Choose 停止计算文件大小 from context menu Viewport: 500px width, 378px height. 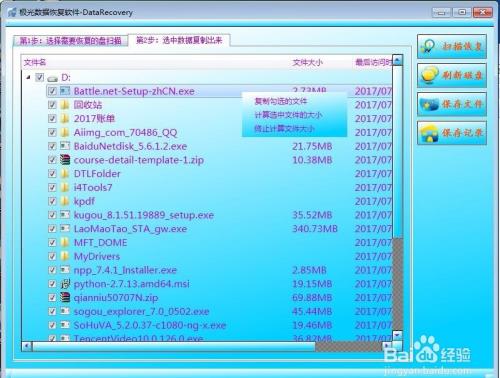pyautogui.click(x=284, y=129)
